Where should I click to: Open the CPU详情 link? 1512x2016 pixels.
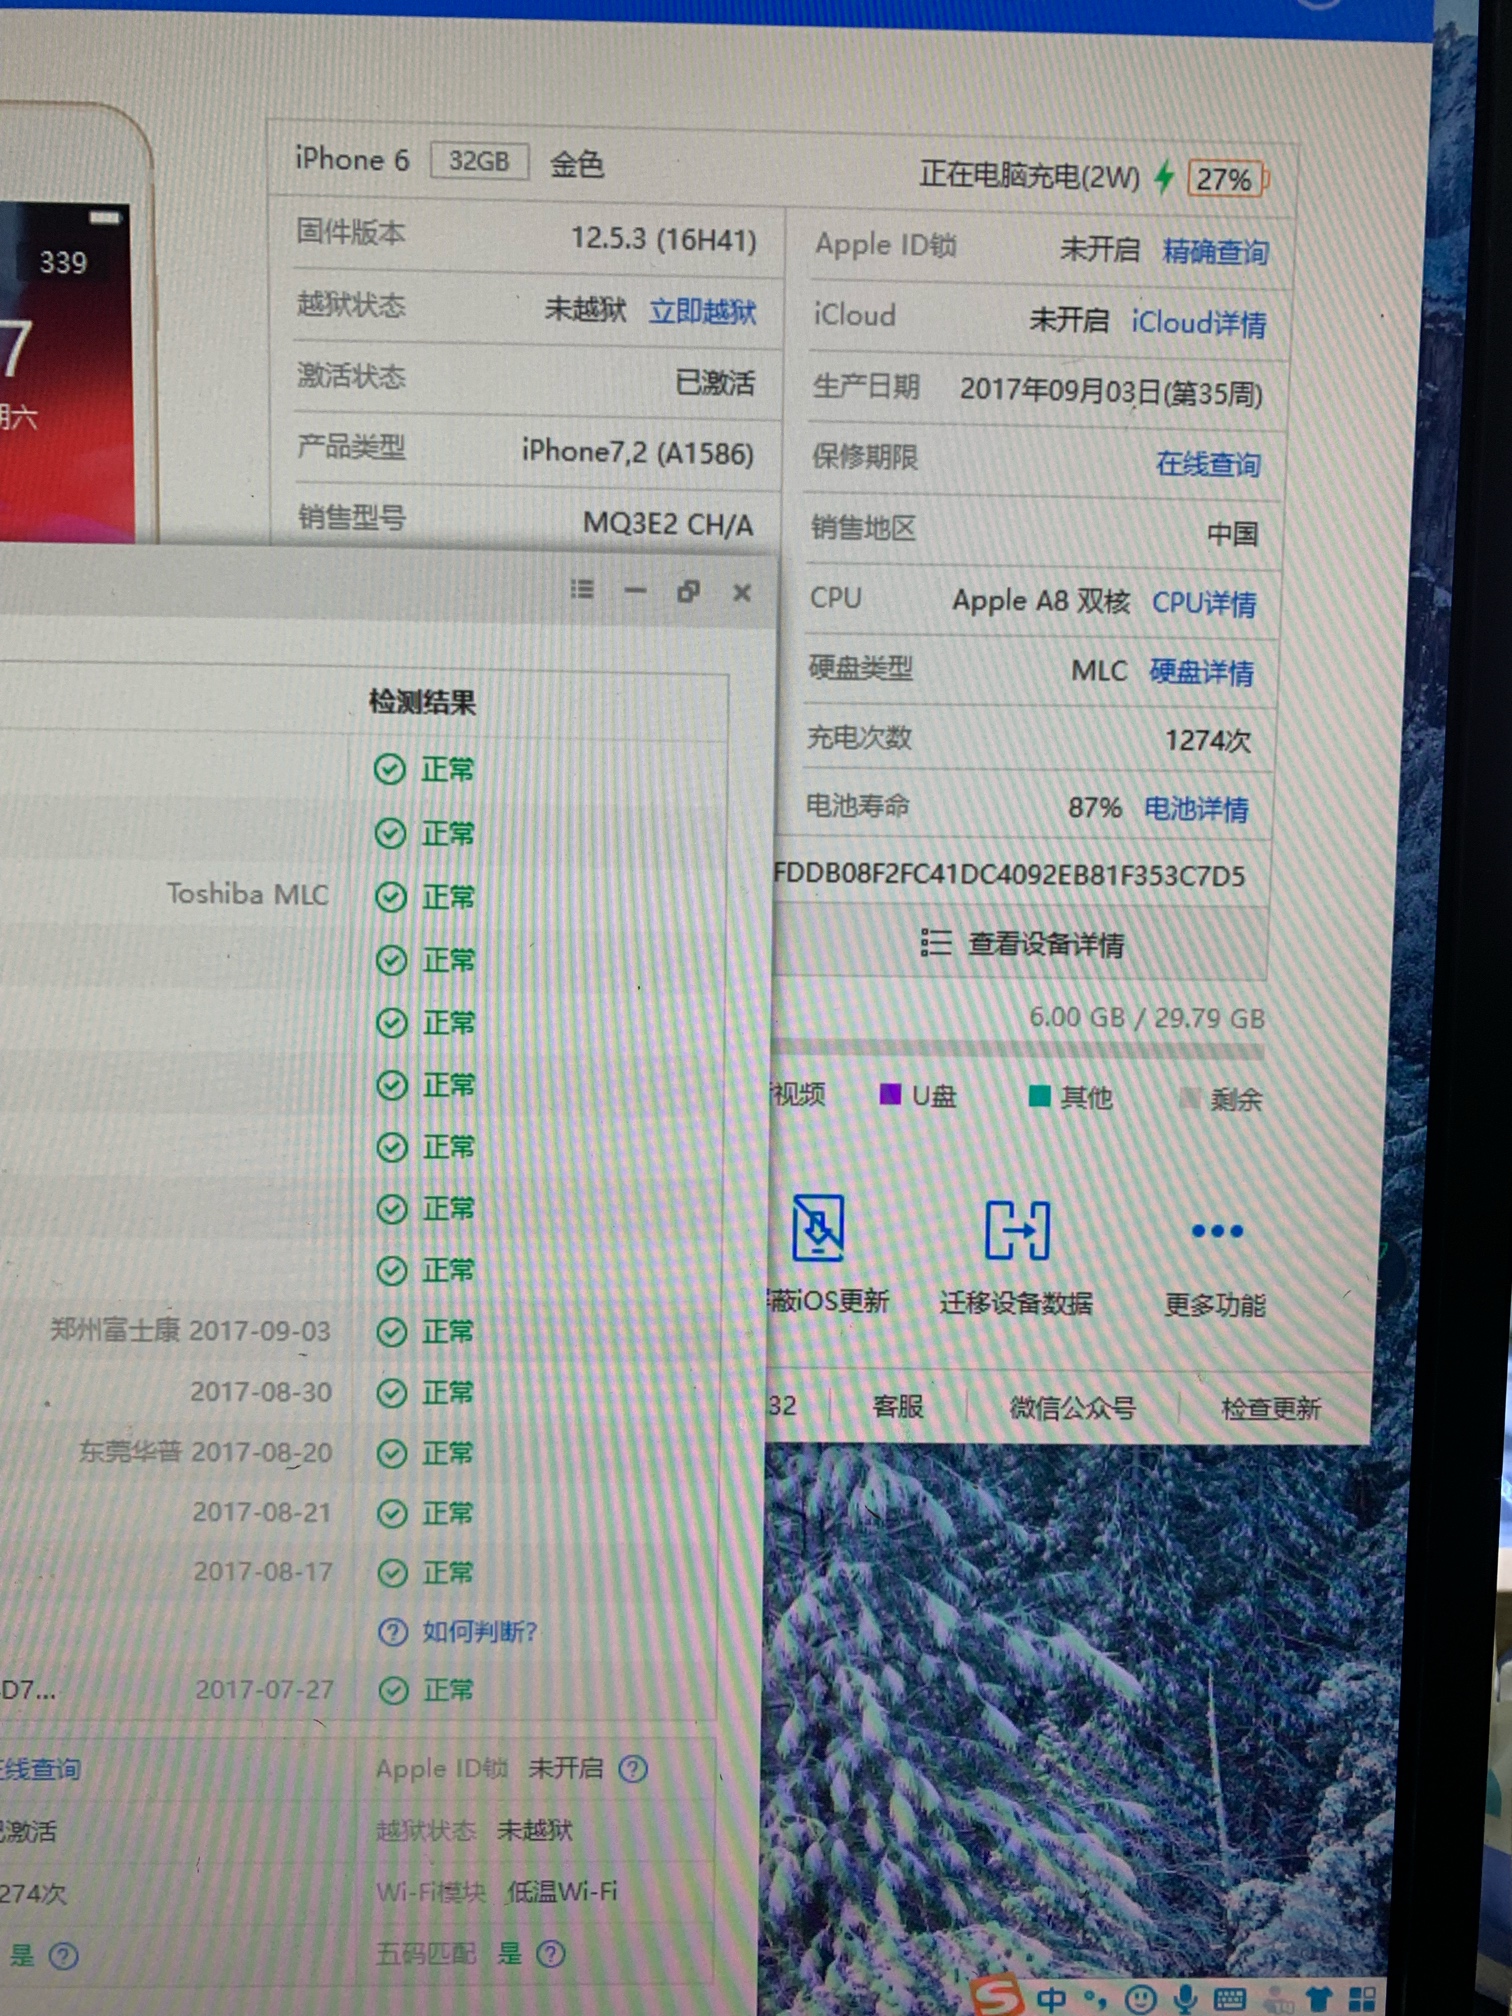[x=1204, y=603]
